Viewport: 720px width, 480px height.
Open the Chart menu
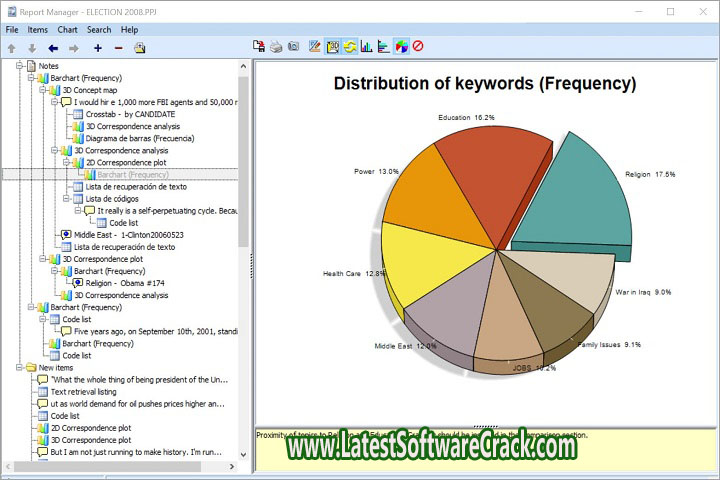point(67,30)
